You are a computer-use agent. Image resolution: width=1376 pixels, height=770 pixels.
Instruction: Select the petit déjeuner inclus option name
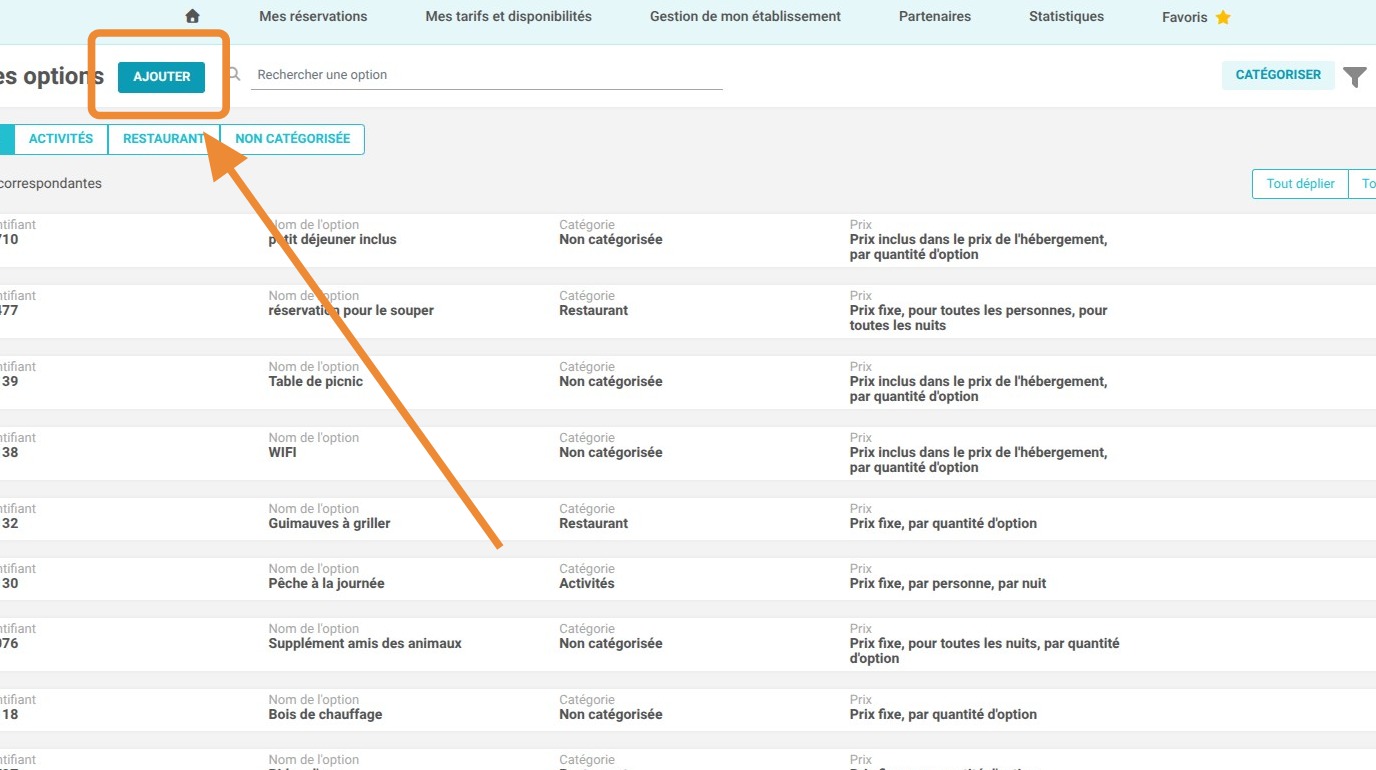(333, 239)
